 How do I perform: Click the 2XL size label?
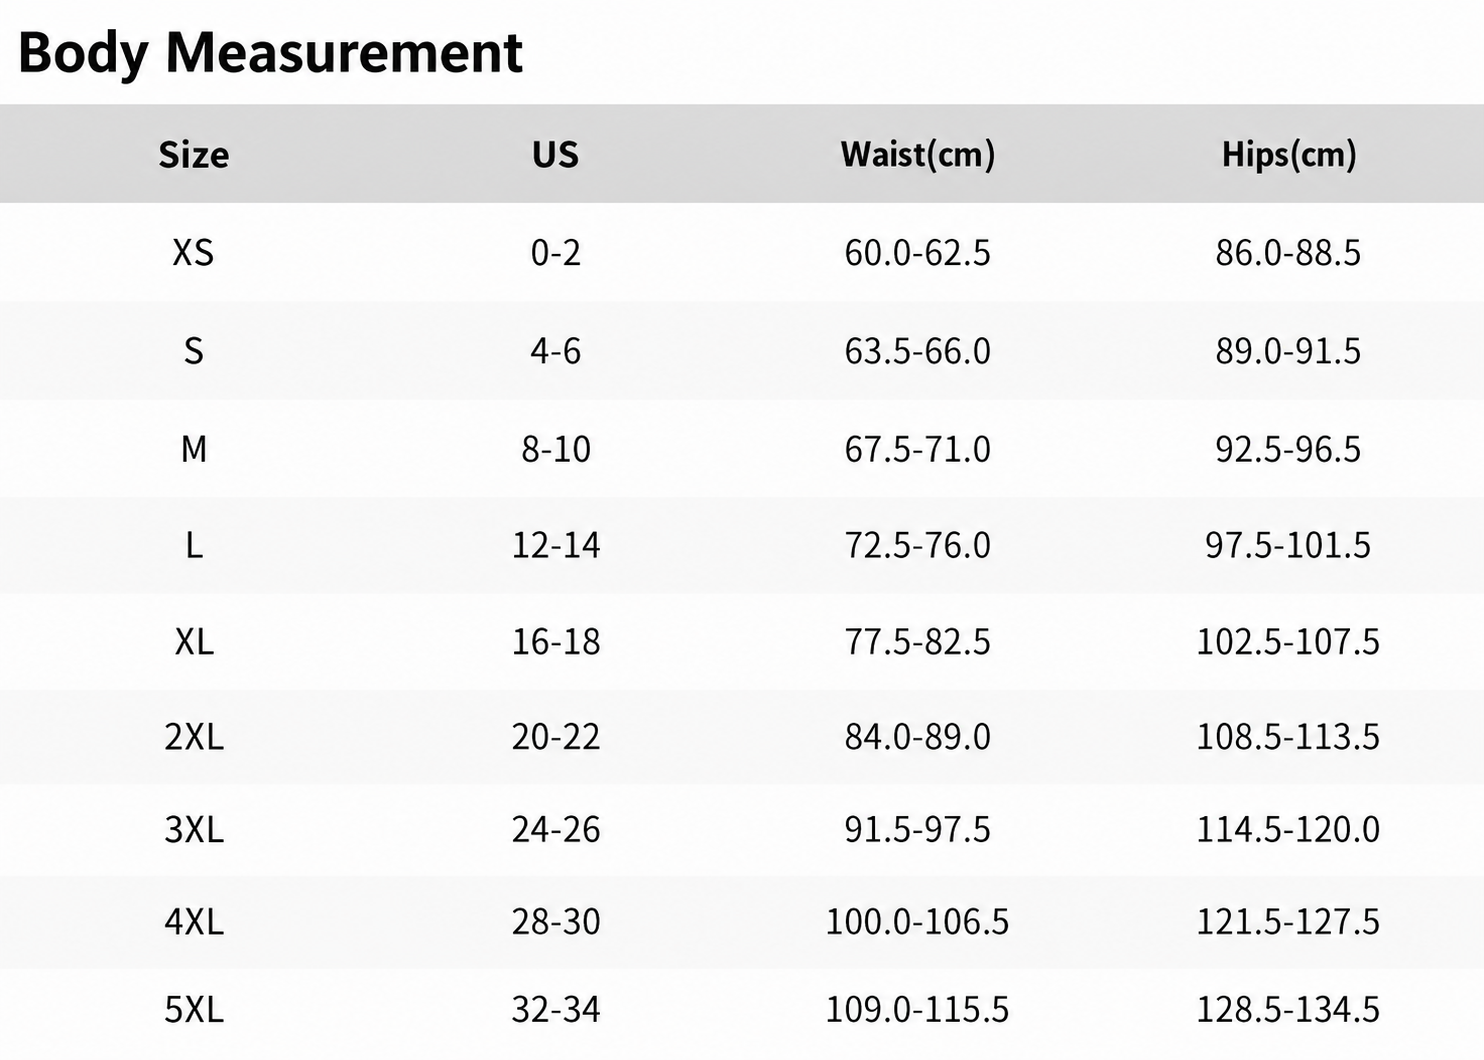coord(194,737)
